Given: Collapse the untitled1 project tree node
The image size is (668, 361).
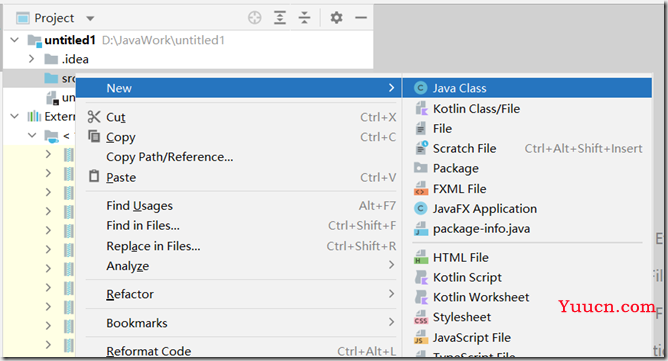Looking at the screenshot, I should 14,40.
